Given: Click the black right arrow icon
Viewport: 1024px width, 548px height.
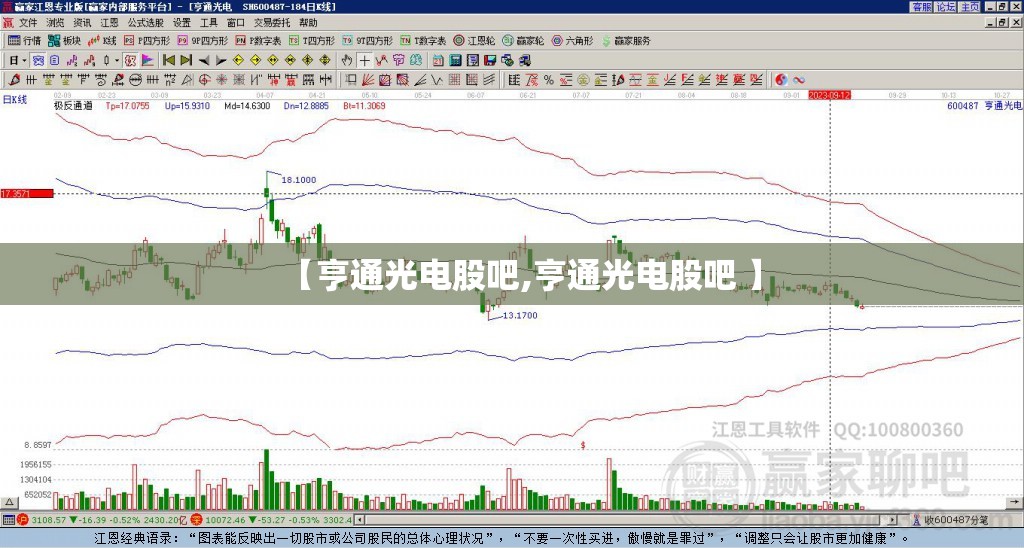Looking at the screenshot, I should tap(221, 61).
